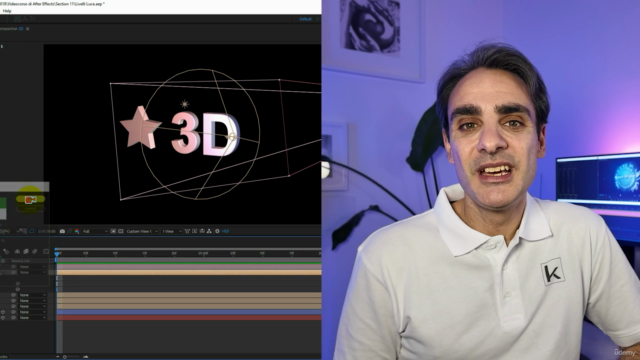Open the 3D composition tab
Screen dimensions: 640x360
point(20,29)
